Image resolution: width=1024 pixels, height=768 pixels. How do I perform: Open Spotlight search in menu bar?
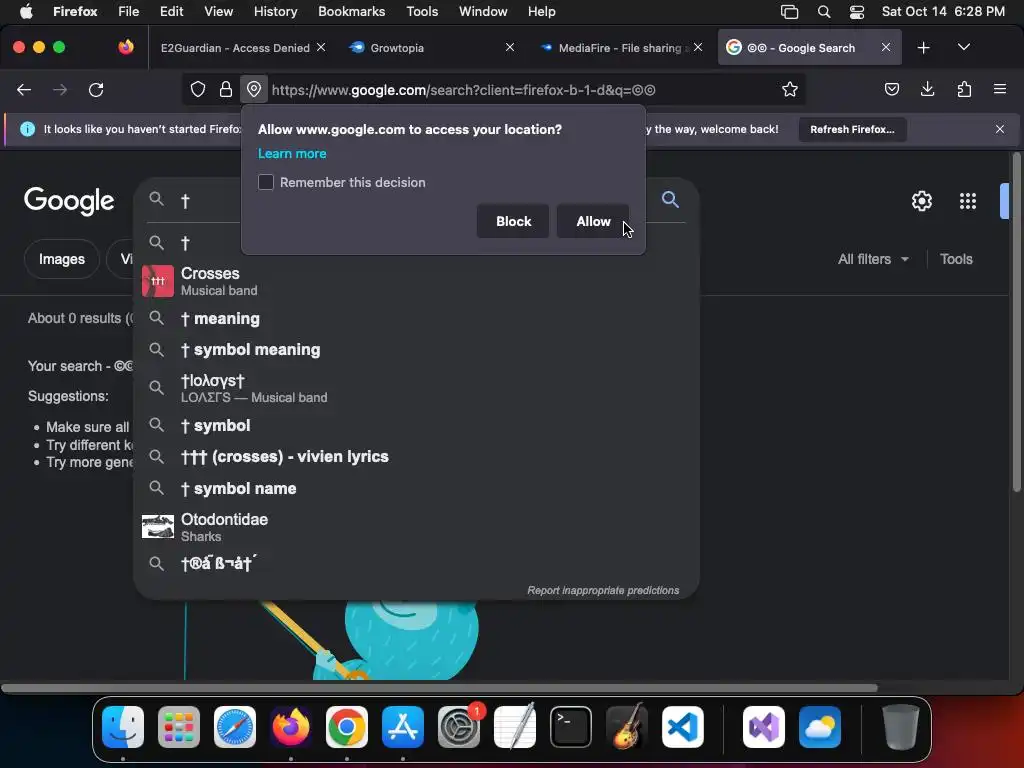pyautogui.click(x=824, y=12)
